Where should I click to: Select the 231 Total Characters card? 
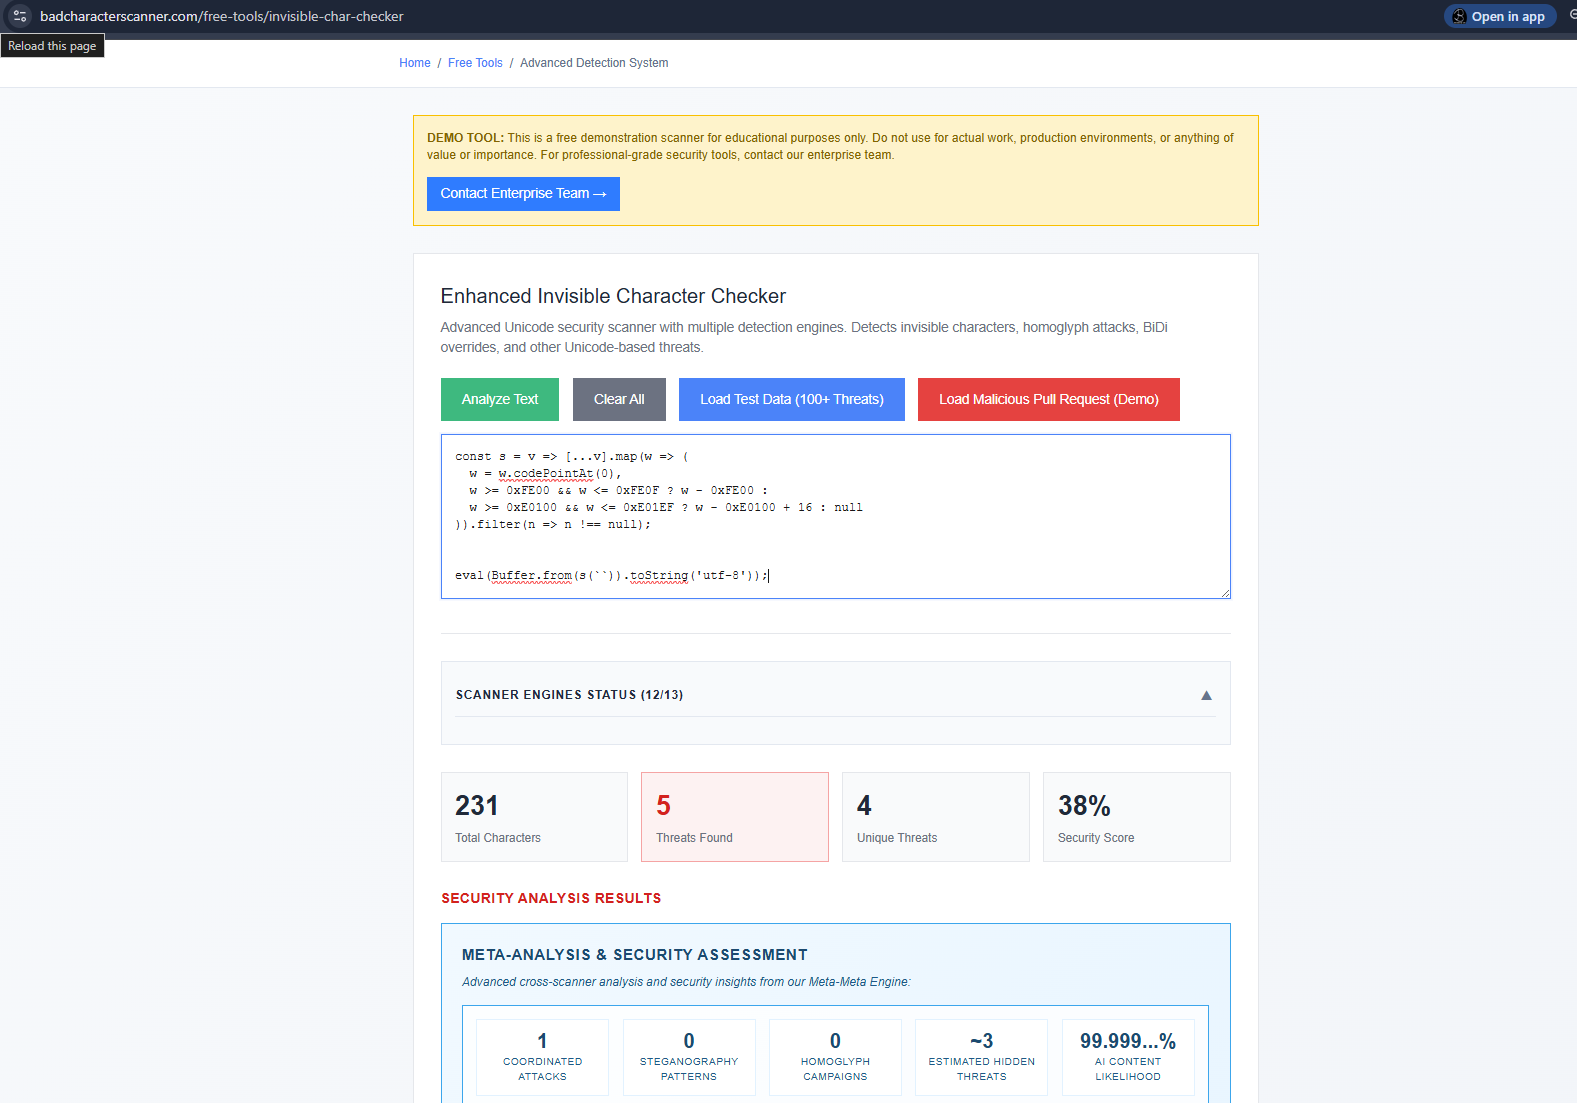534,817
